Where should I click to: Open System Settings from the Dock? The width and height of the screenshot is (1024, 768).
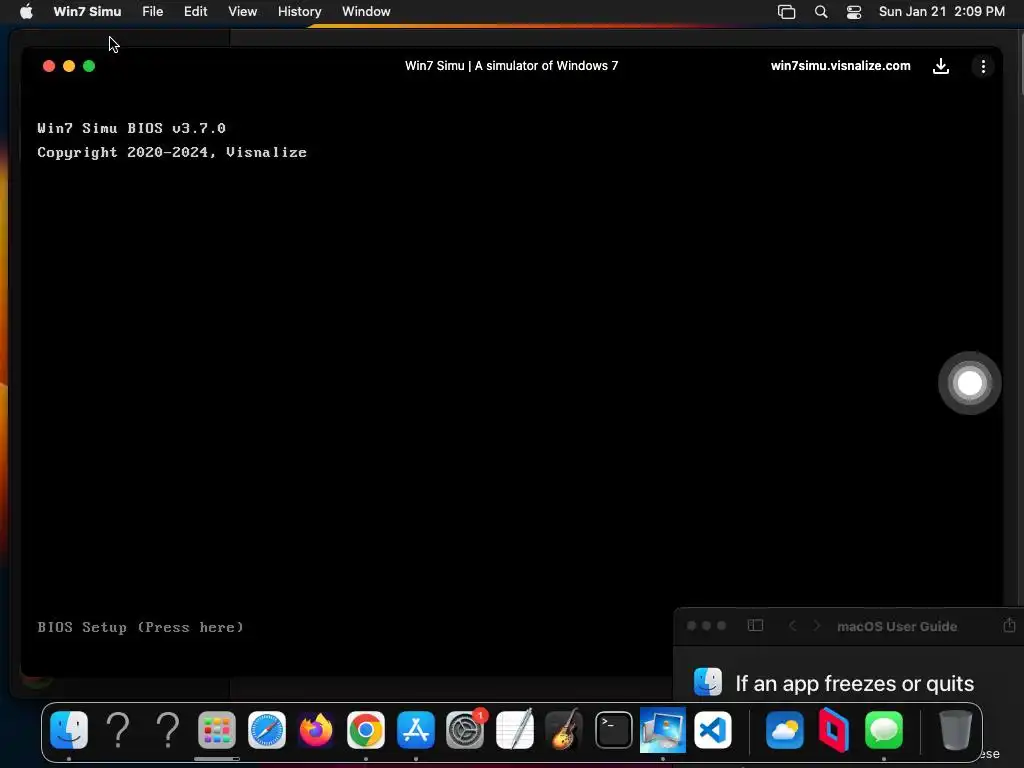coord(465,729)
